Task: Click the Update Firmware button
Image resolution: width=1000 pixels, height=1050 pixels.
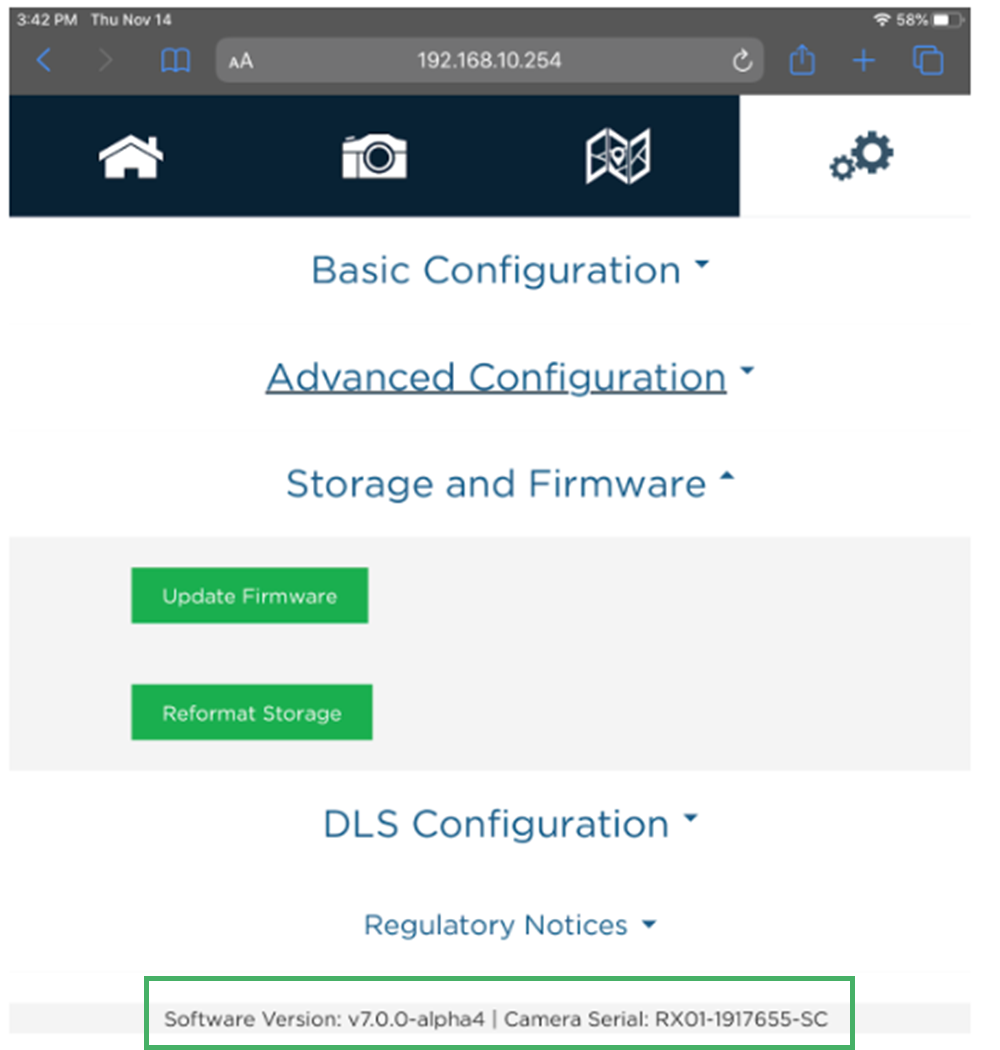Action: [249, 596]
